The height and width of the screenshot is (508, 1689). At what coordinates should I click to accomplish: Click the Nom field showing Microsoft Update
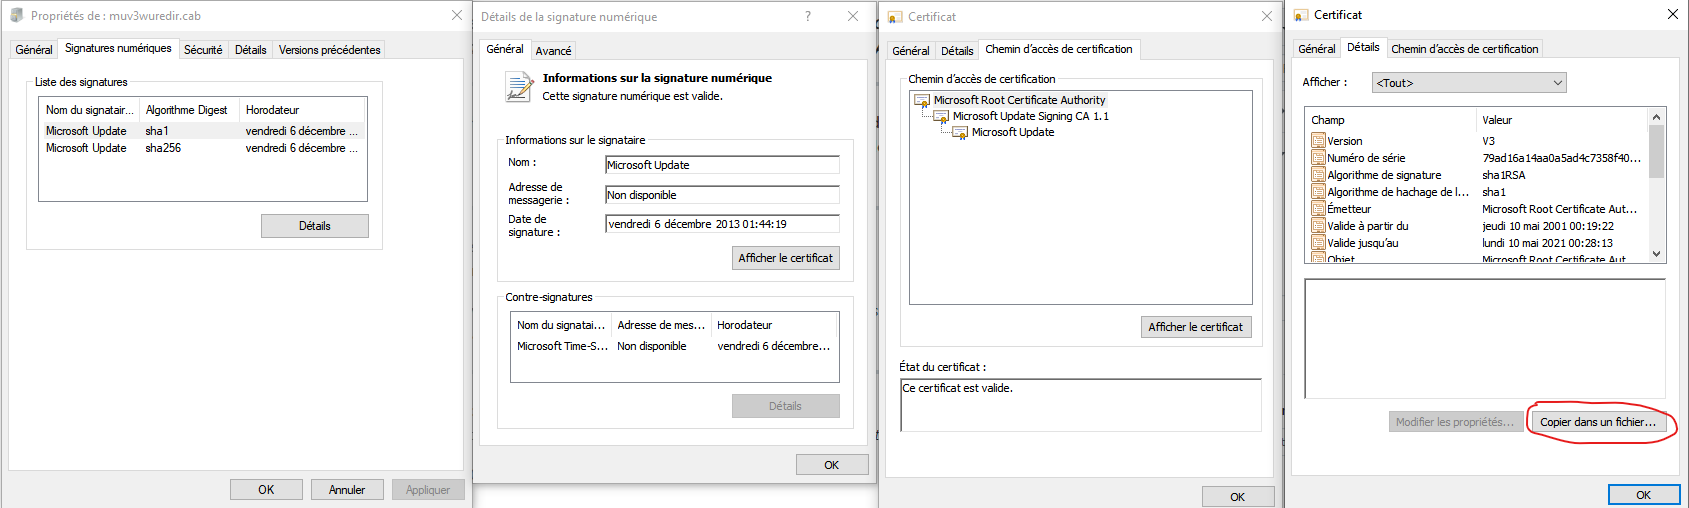coord(722,165)
